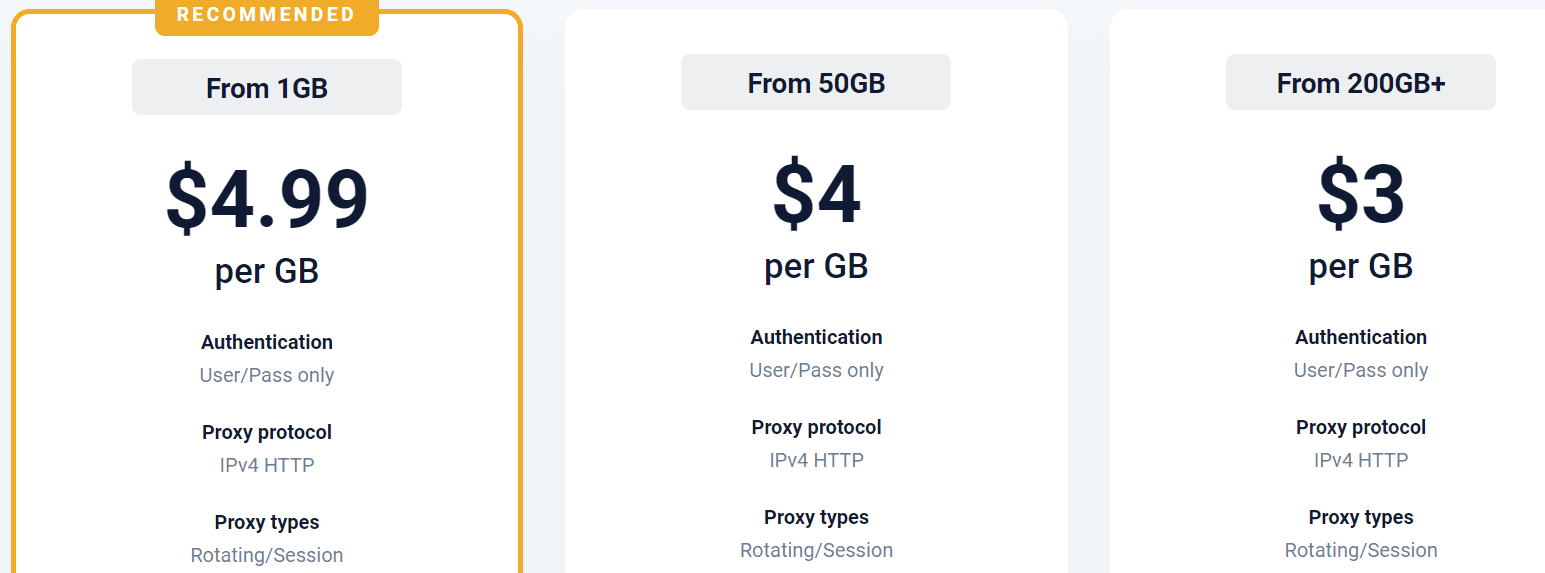The image size is (1545, 573).
Task: Select the From 200GB+ plan label
Action: [1361, 83]
